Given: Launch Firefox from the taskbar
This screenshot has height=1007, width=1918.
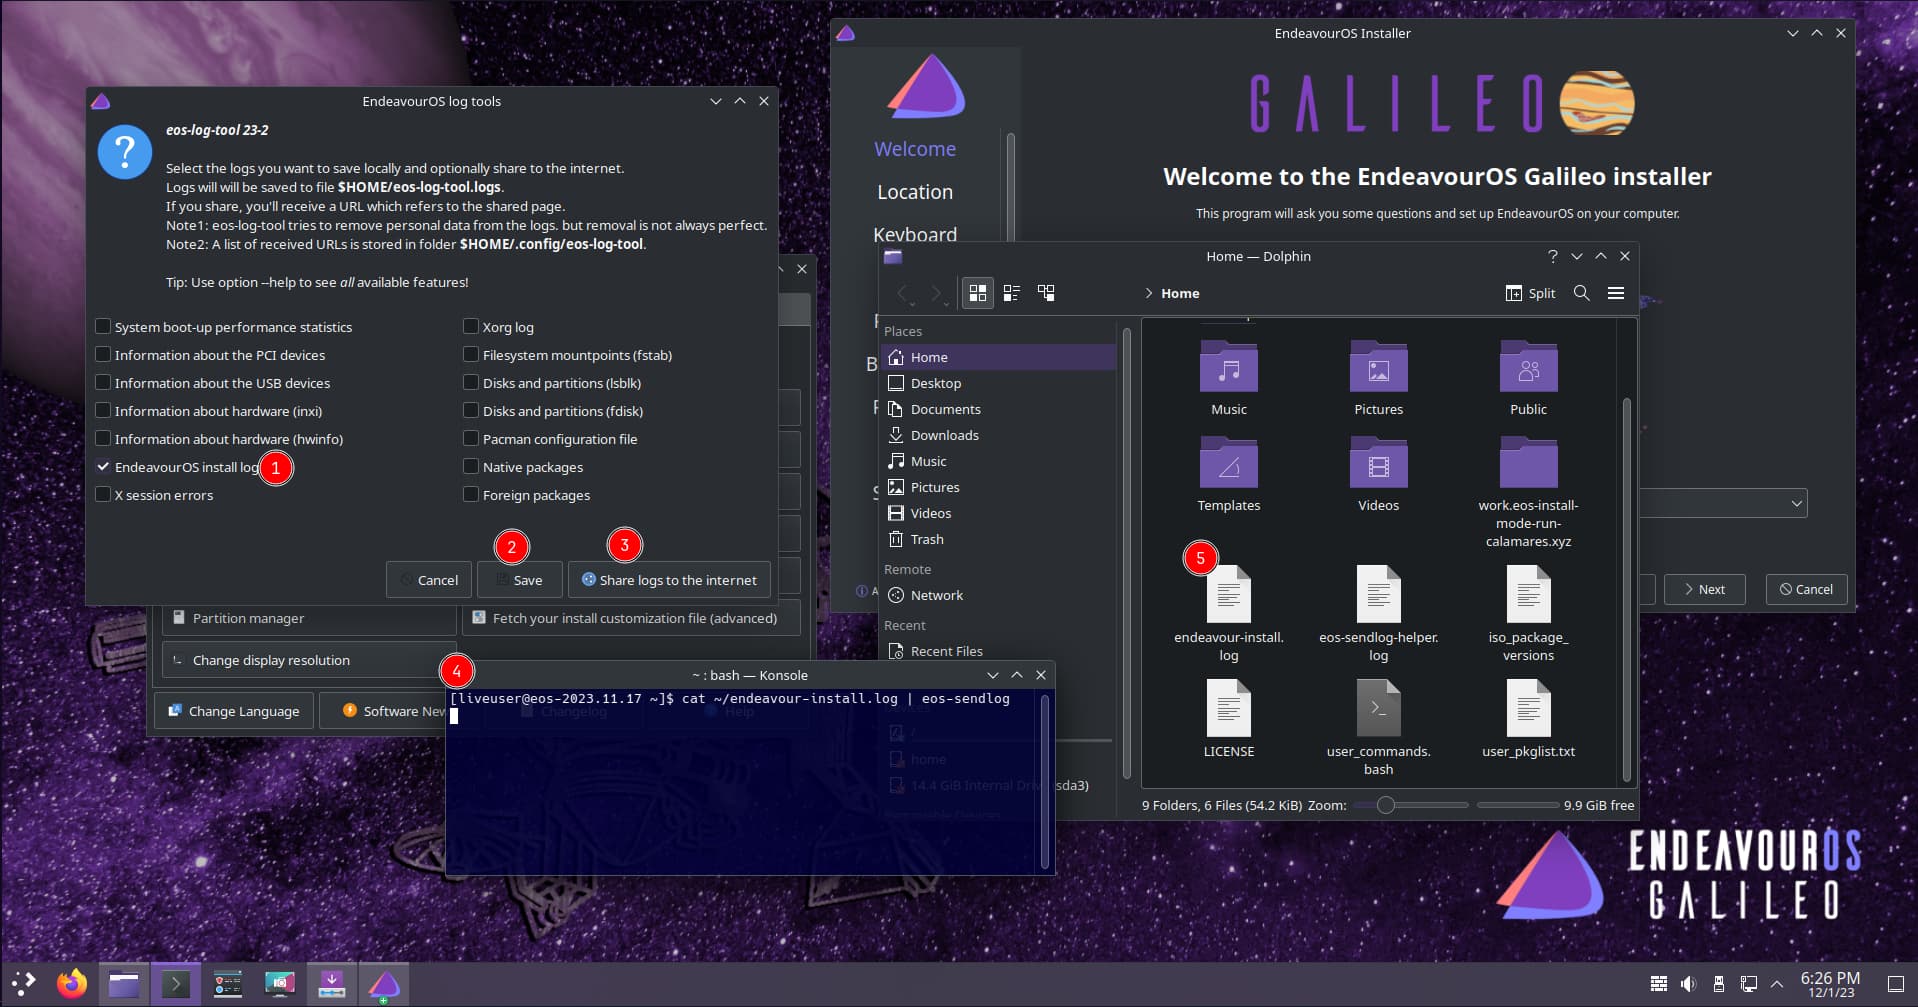Looking at the screenshot, I should (x=72, y=984).
